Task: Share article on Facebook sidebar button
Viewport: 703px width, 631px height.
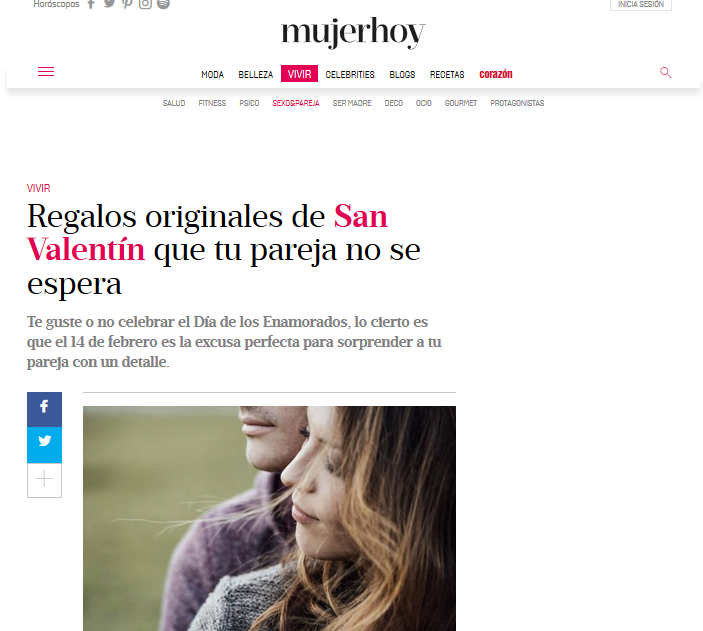Action: 44,409
